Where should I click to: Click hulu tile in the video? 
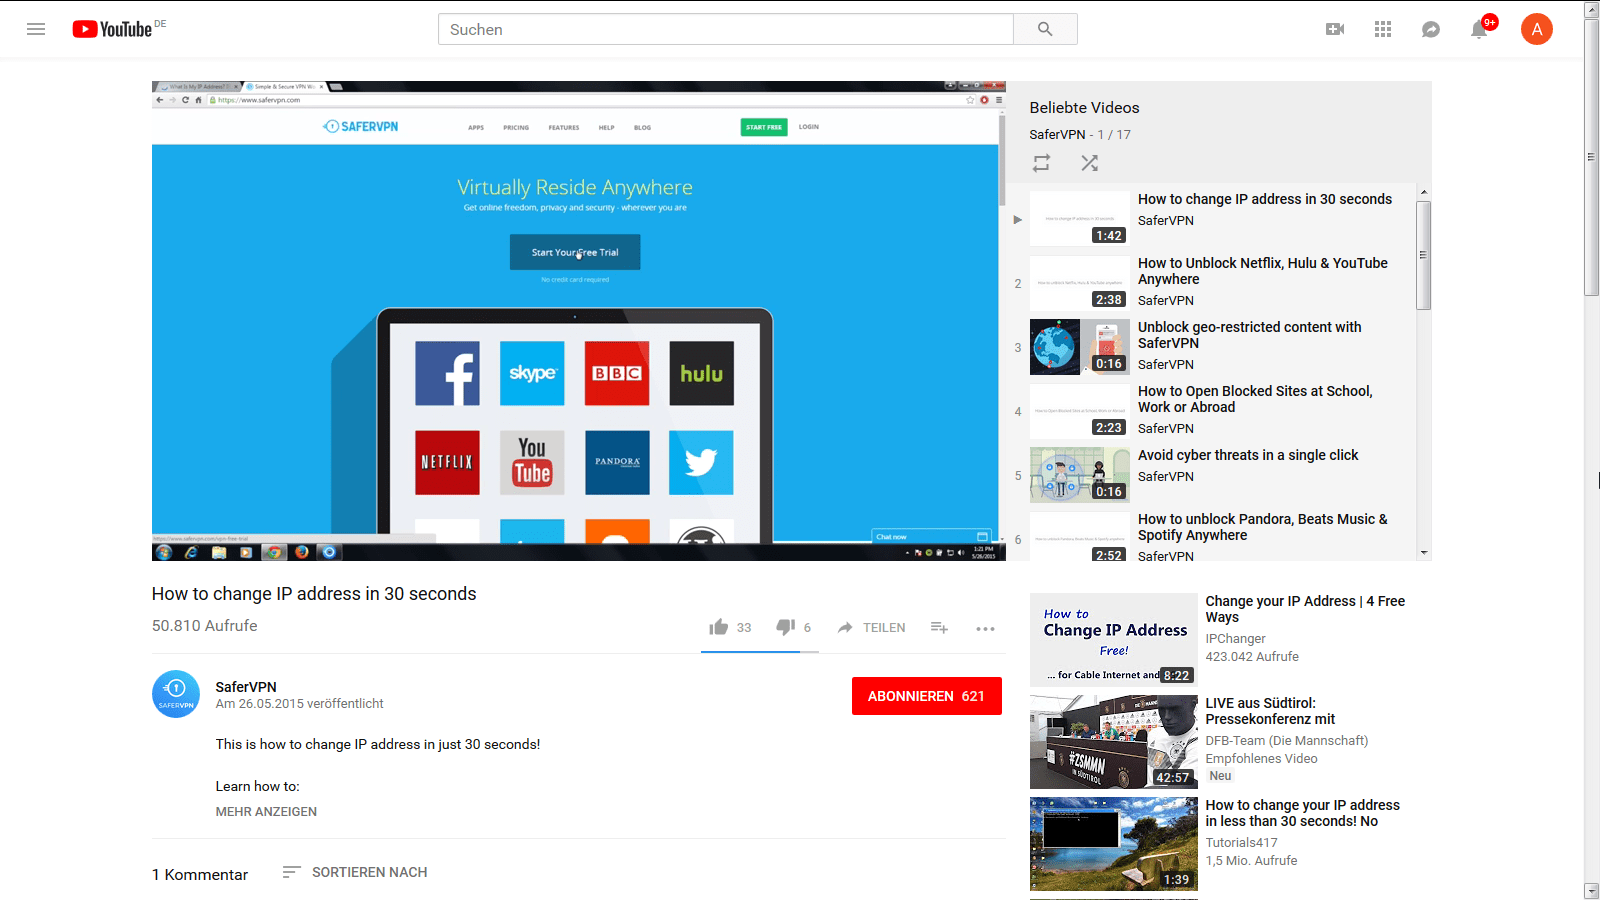click(x=702, y=373)
